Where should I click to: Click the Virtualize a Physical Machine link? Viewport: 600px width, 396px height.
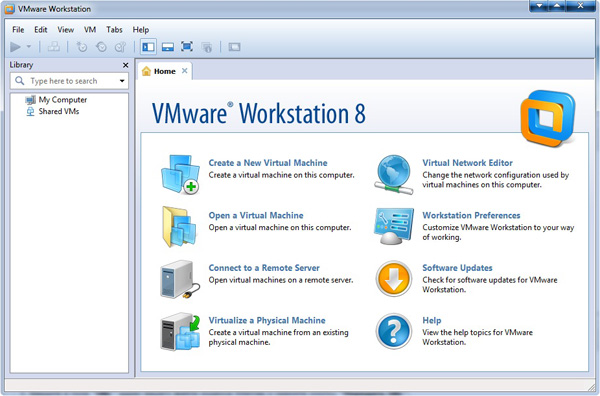[x=267, y=320]
